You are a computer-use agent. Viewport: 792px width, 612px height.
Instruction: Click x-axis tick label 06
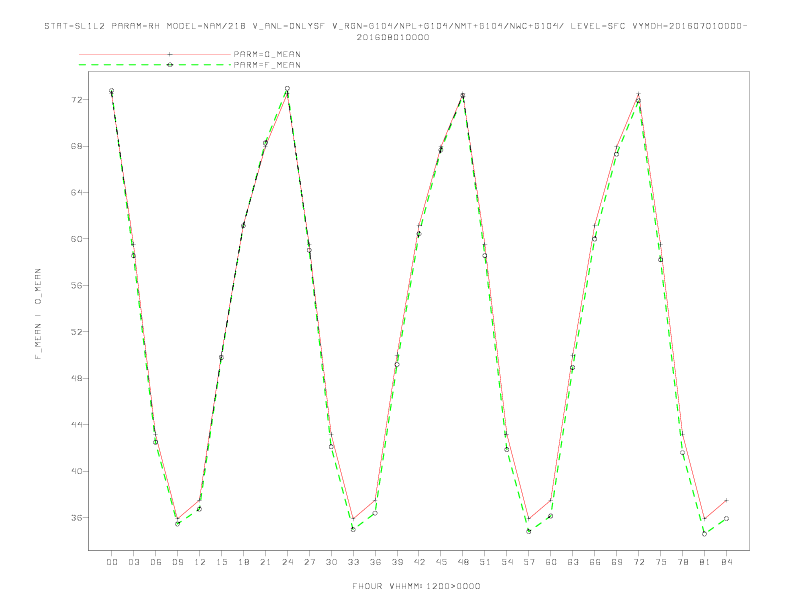tap(156, 562)
